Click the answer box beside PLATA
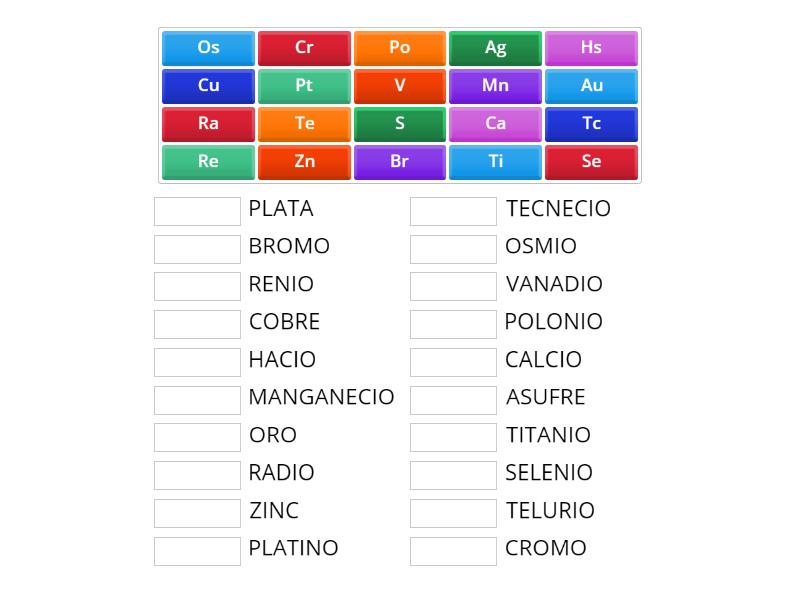 pos(197,210)
